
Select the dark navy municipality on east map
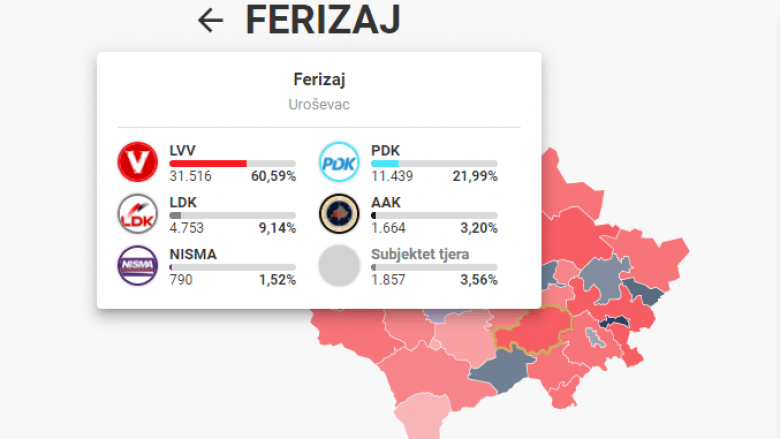(643, 292)
